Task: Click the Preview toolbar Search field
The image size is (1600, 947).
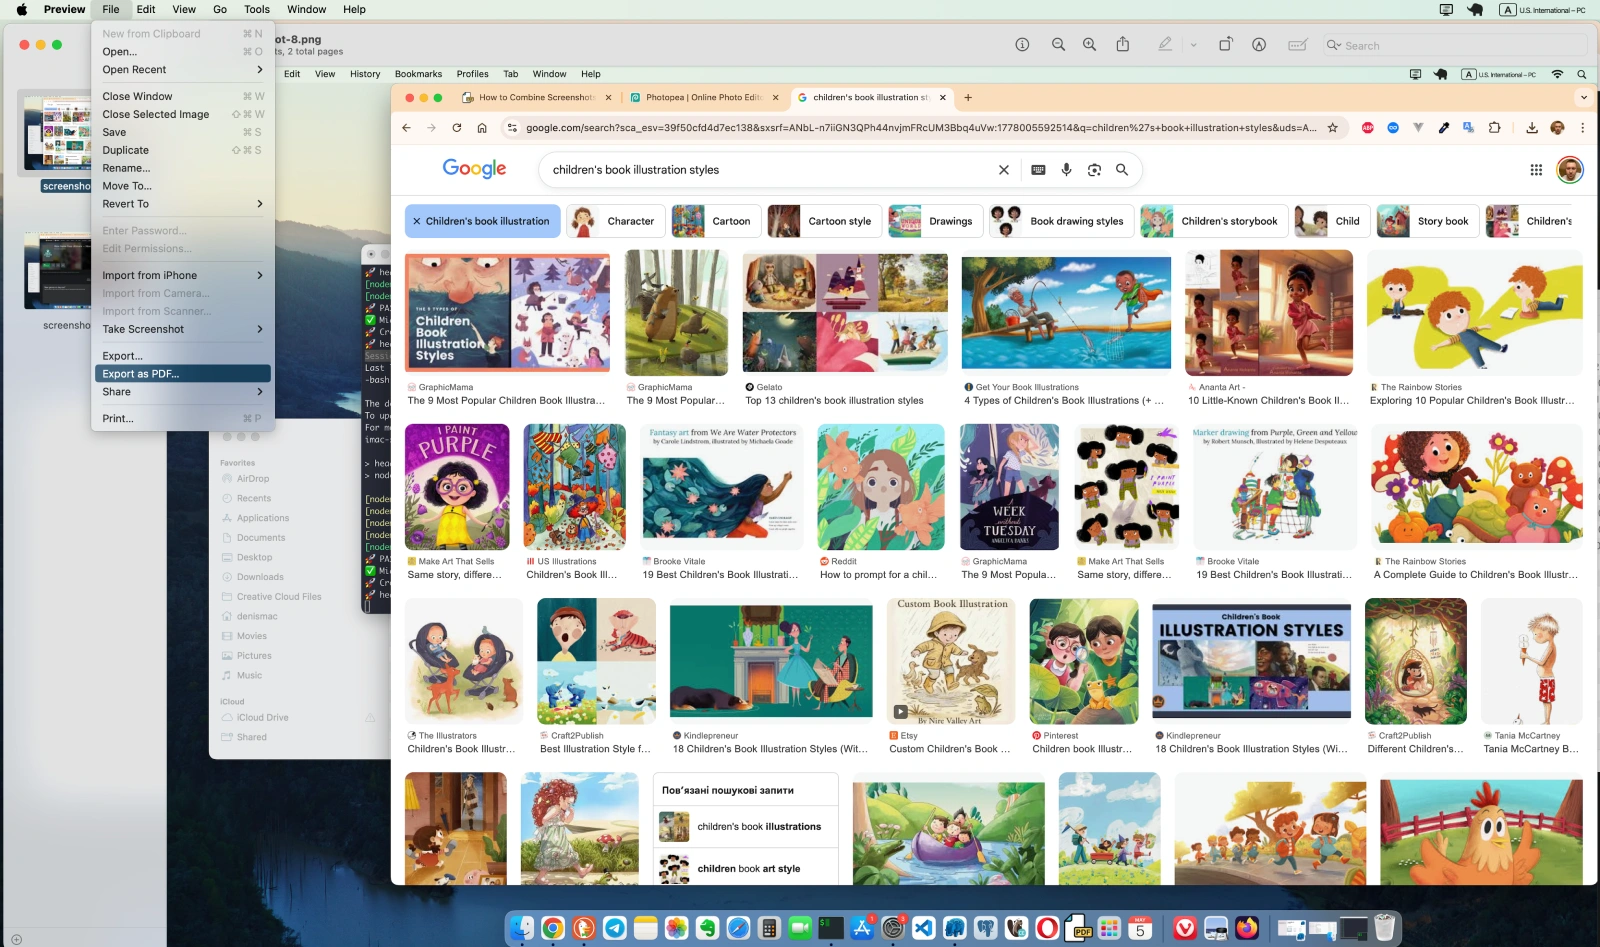Action: [x=1455, y=45]
